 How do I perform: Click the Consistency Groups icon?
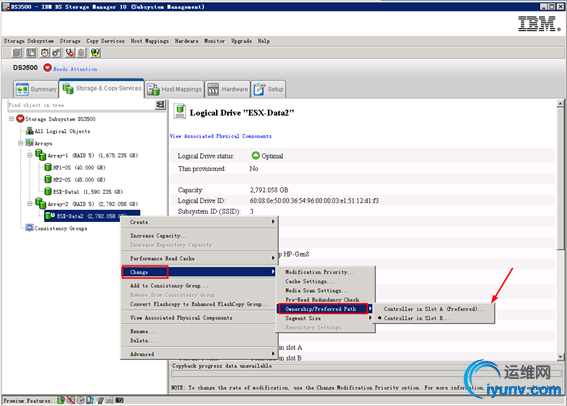click(29, 228)
